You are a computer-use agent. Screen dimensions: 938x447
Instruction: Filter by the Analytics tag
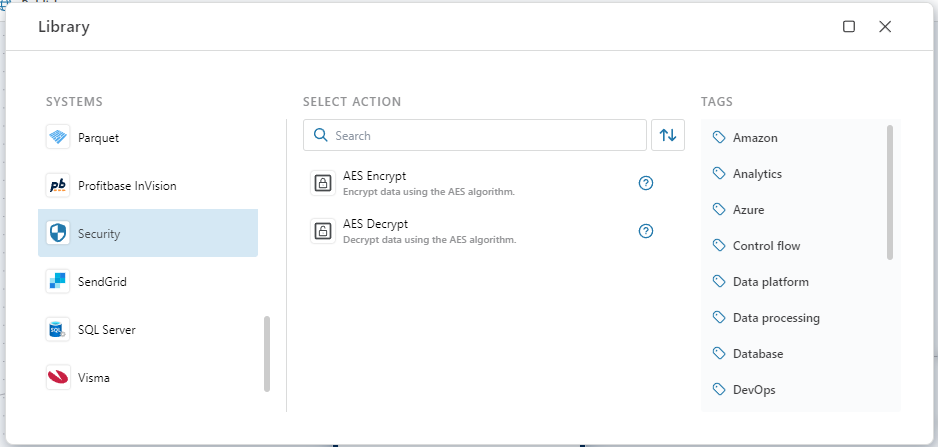[756, 174]
